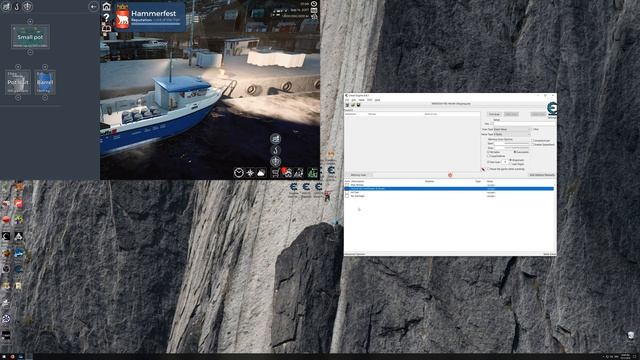This screenshot has height=360, width=640.
Task: Open the clock icon in the game bottom bar
Action: 238,173
